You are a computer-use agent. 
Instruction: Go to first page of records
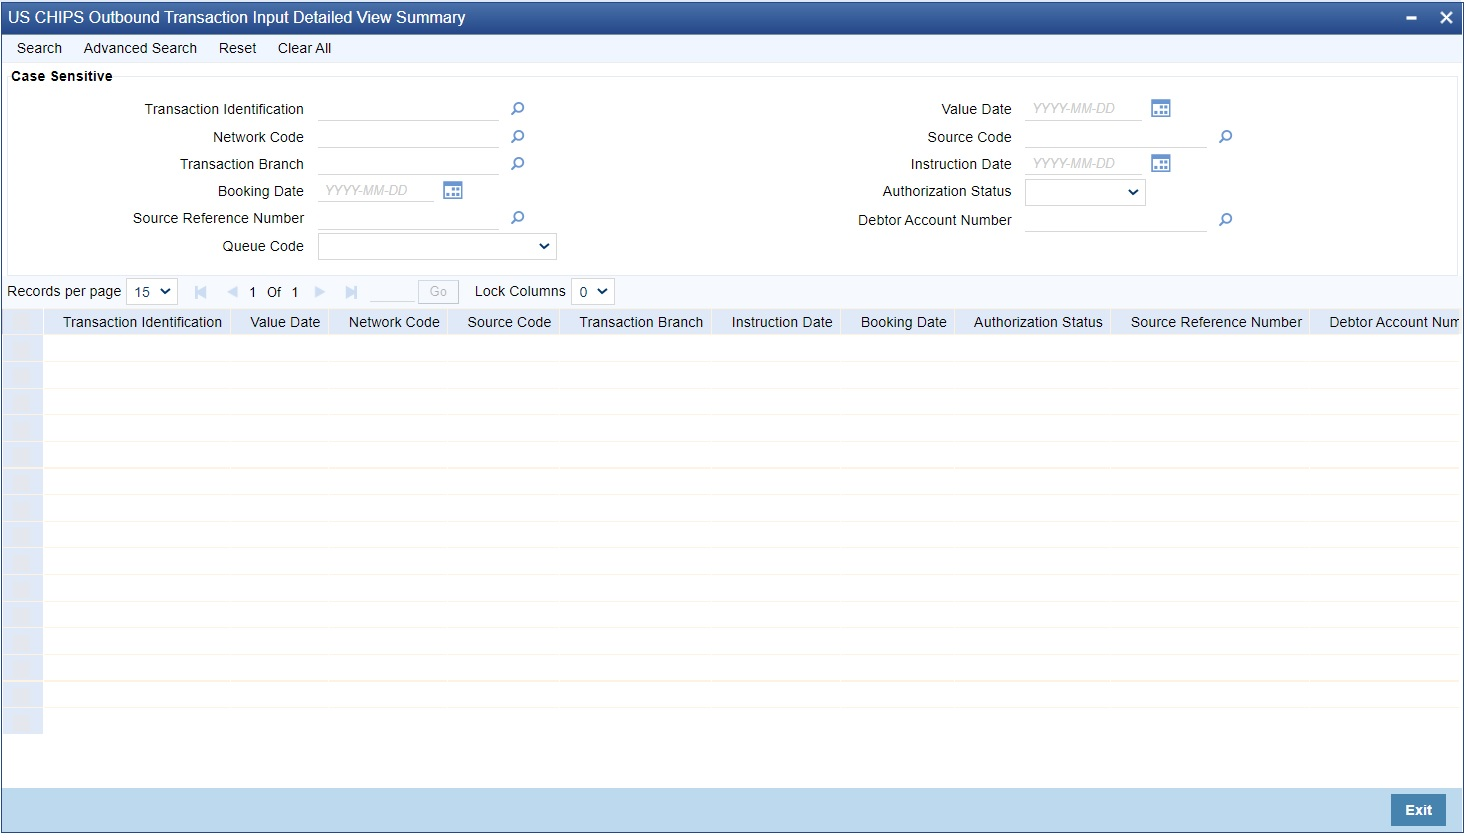click(x=200, y=292)
